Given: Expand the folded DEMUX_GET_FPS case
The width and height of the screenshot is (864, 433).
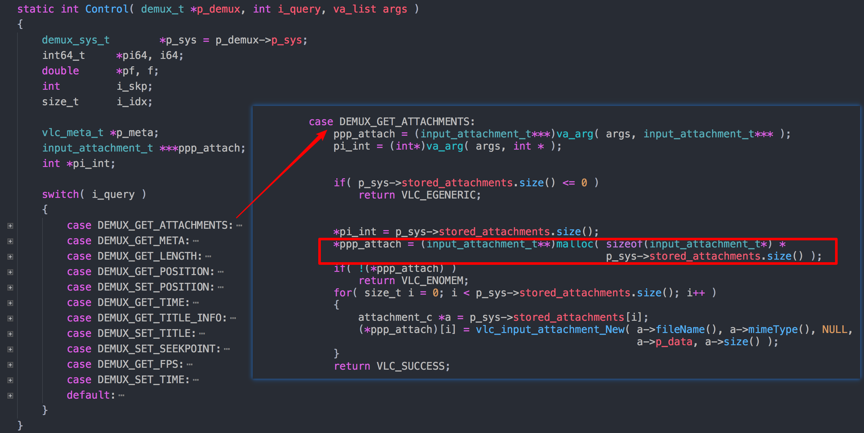Looking at the screenshot, I should [x=10, y=365].
